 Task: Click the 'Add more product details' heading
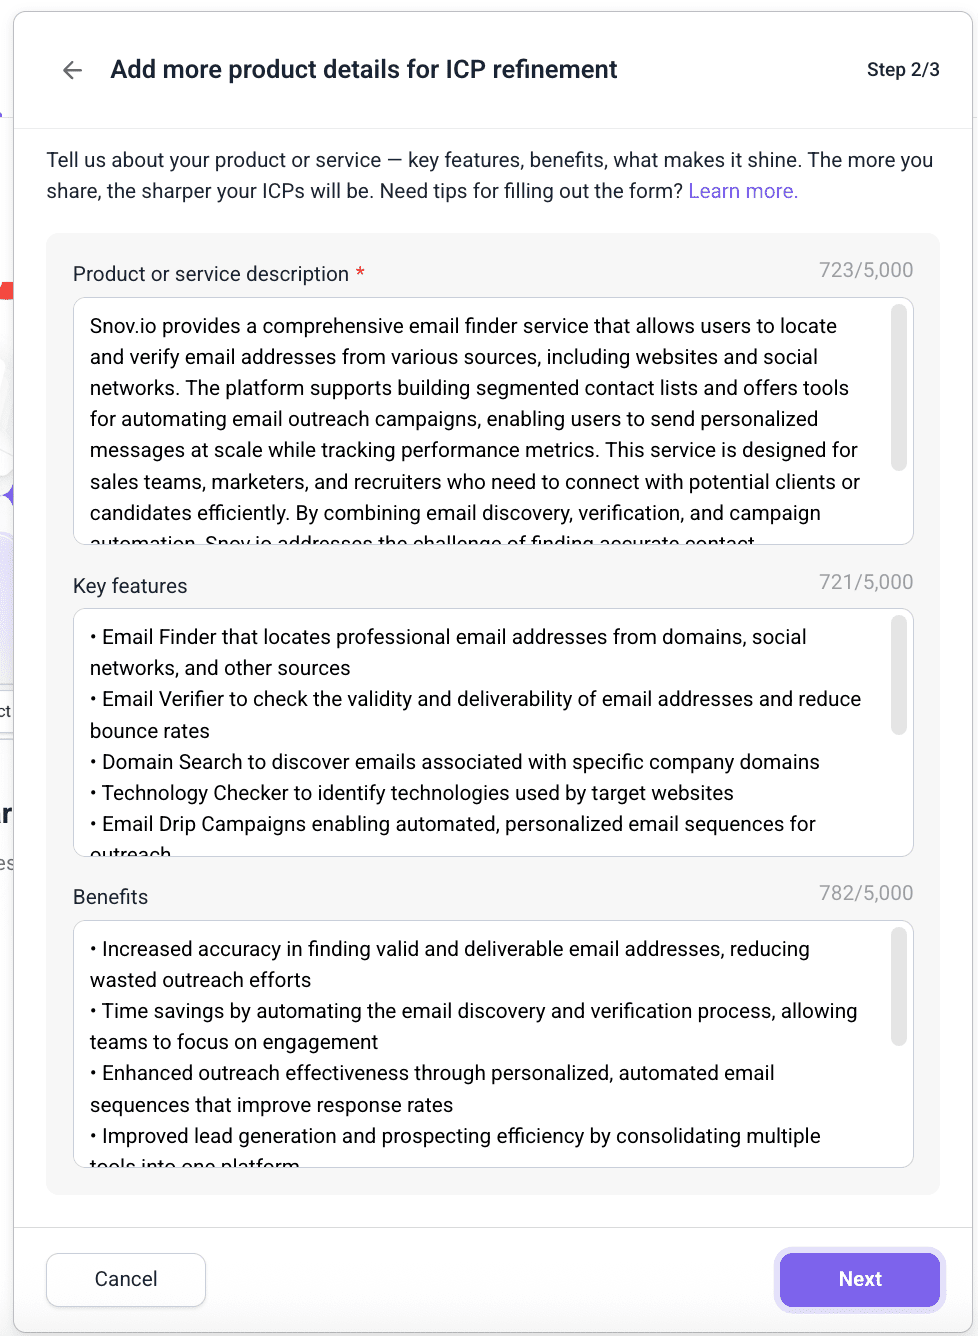(x=364, y=70)
